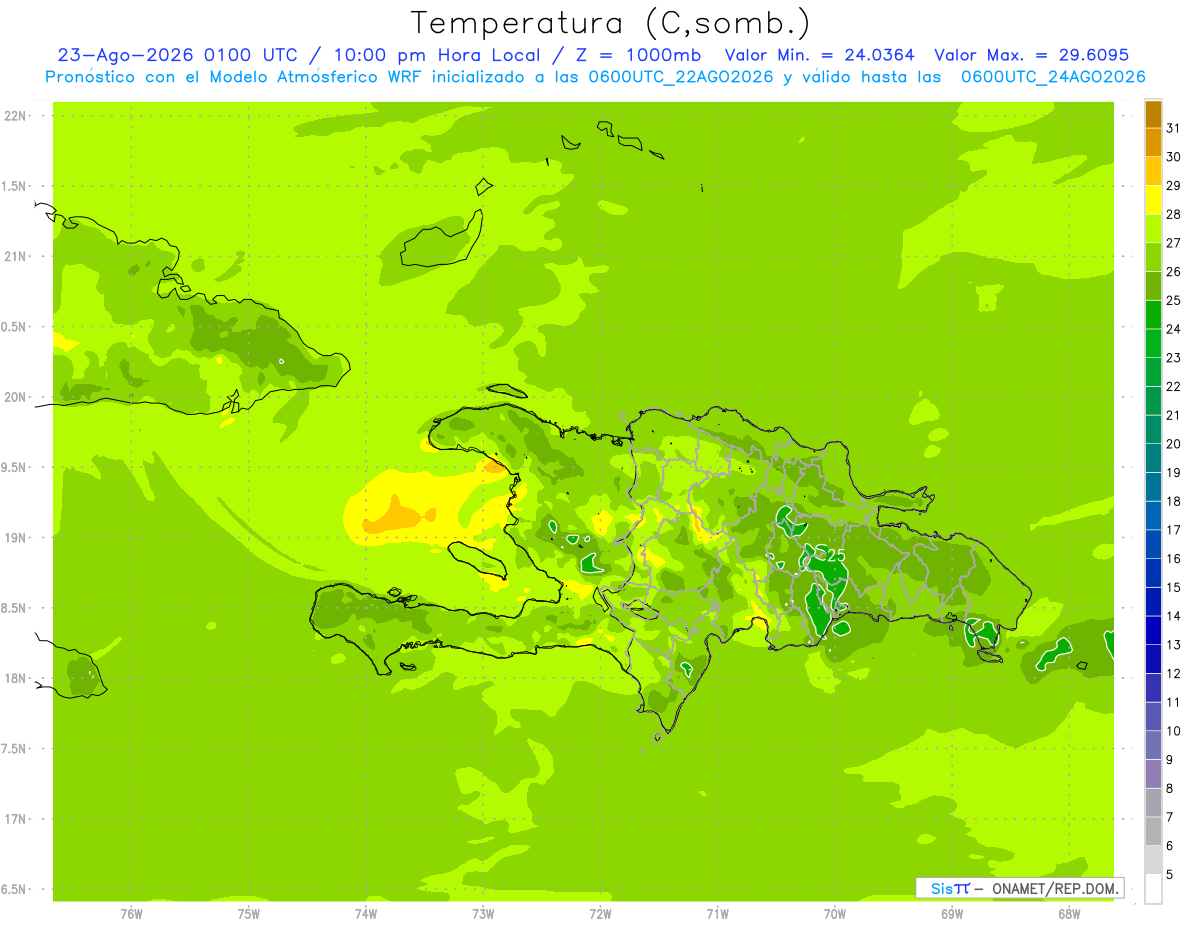The image size is (1200, 927).
Task: Select the 'Valor Max. = 29.6095' text
Action: point(1031,56)
